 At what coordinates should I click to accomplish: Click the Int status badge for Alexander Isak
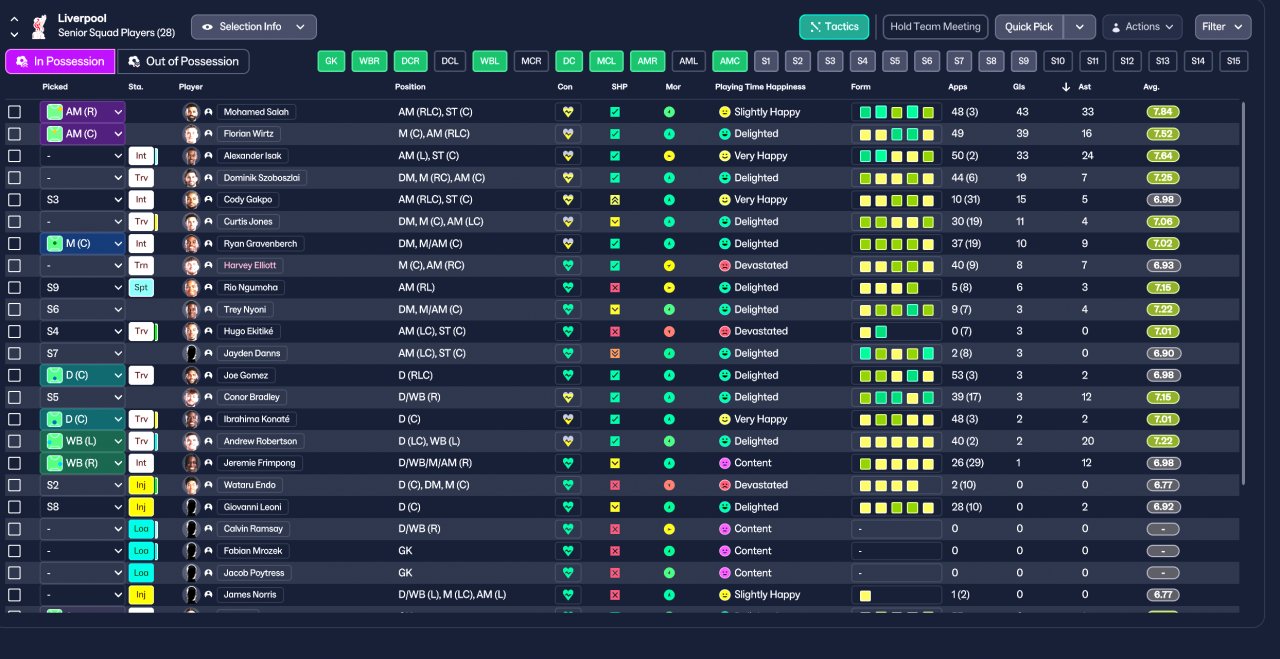click(x=141, y=156)
